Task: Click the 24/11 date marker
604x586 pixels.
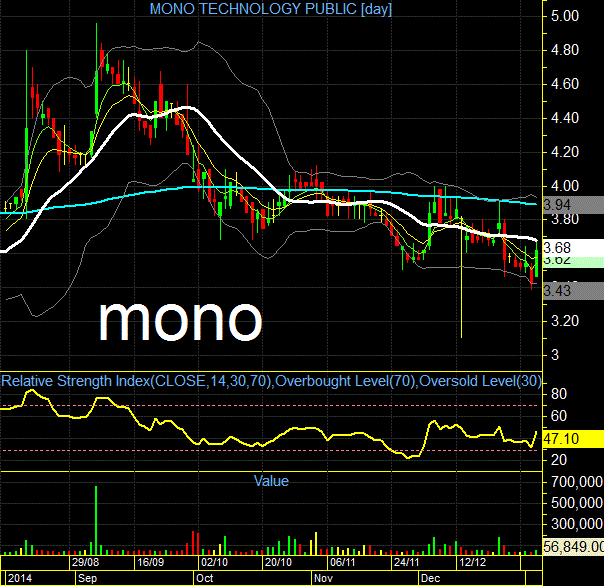Action: [406, 562]
